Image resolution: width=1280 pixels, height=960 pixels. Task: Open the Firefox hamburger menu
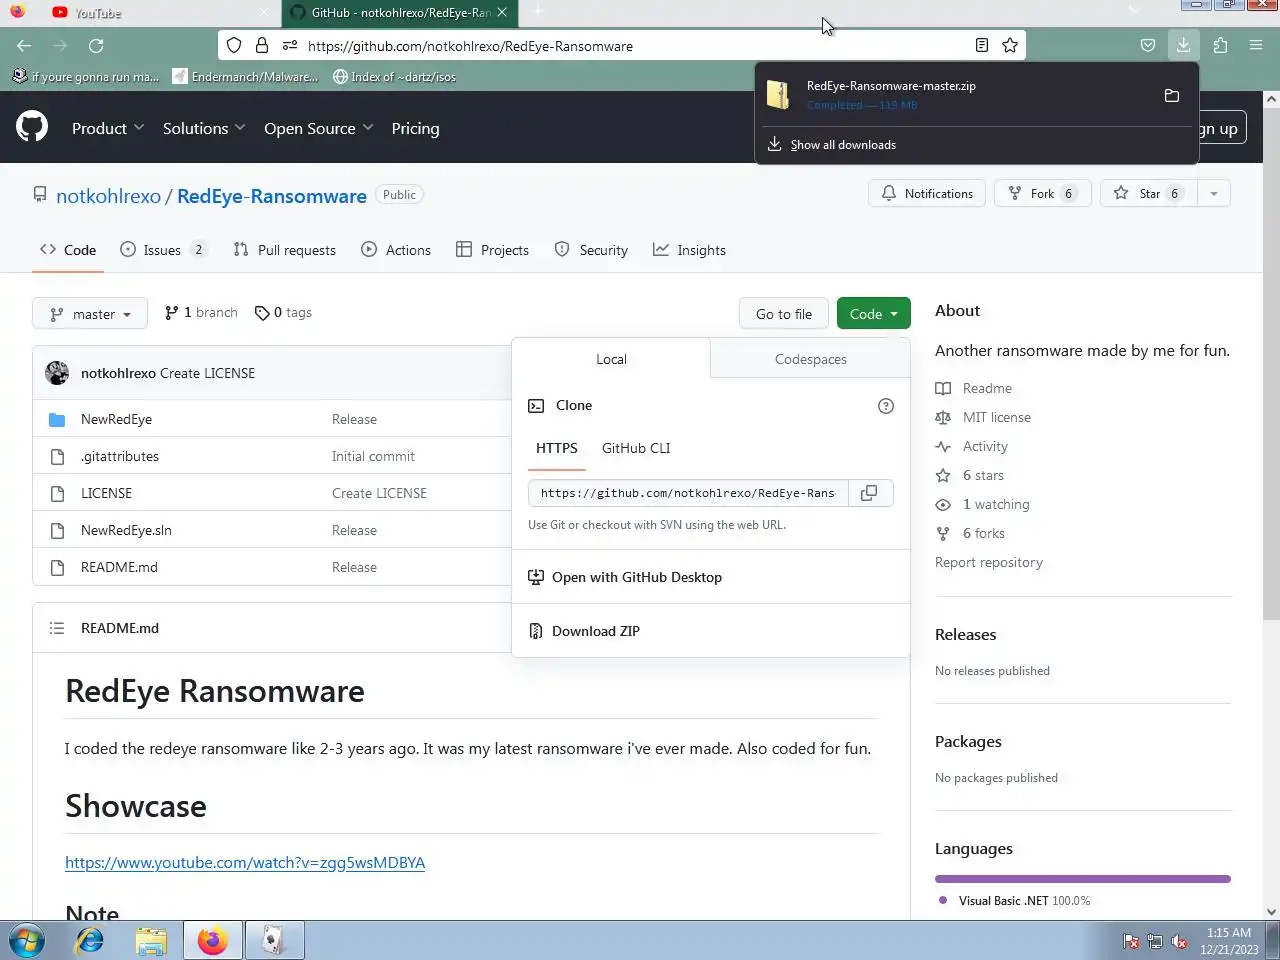(1256, 45)
